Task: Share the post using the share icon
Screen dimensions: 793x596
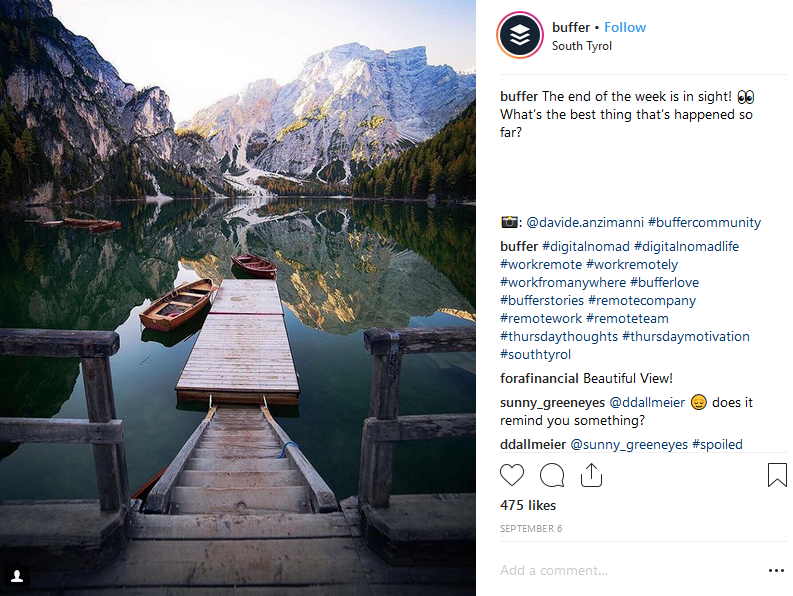Action: point(591,475)
